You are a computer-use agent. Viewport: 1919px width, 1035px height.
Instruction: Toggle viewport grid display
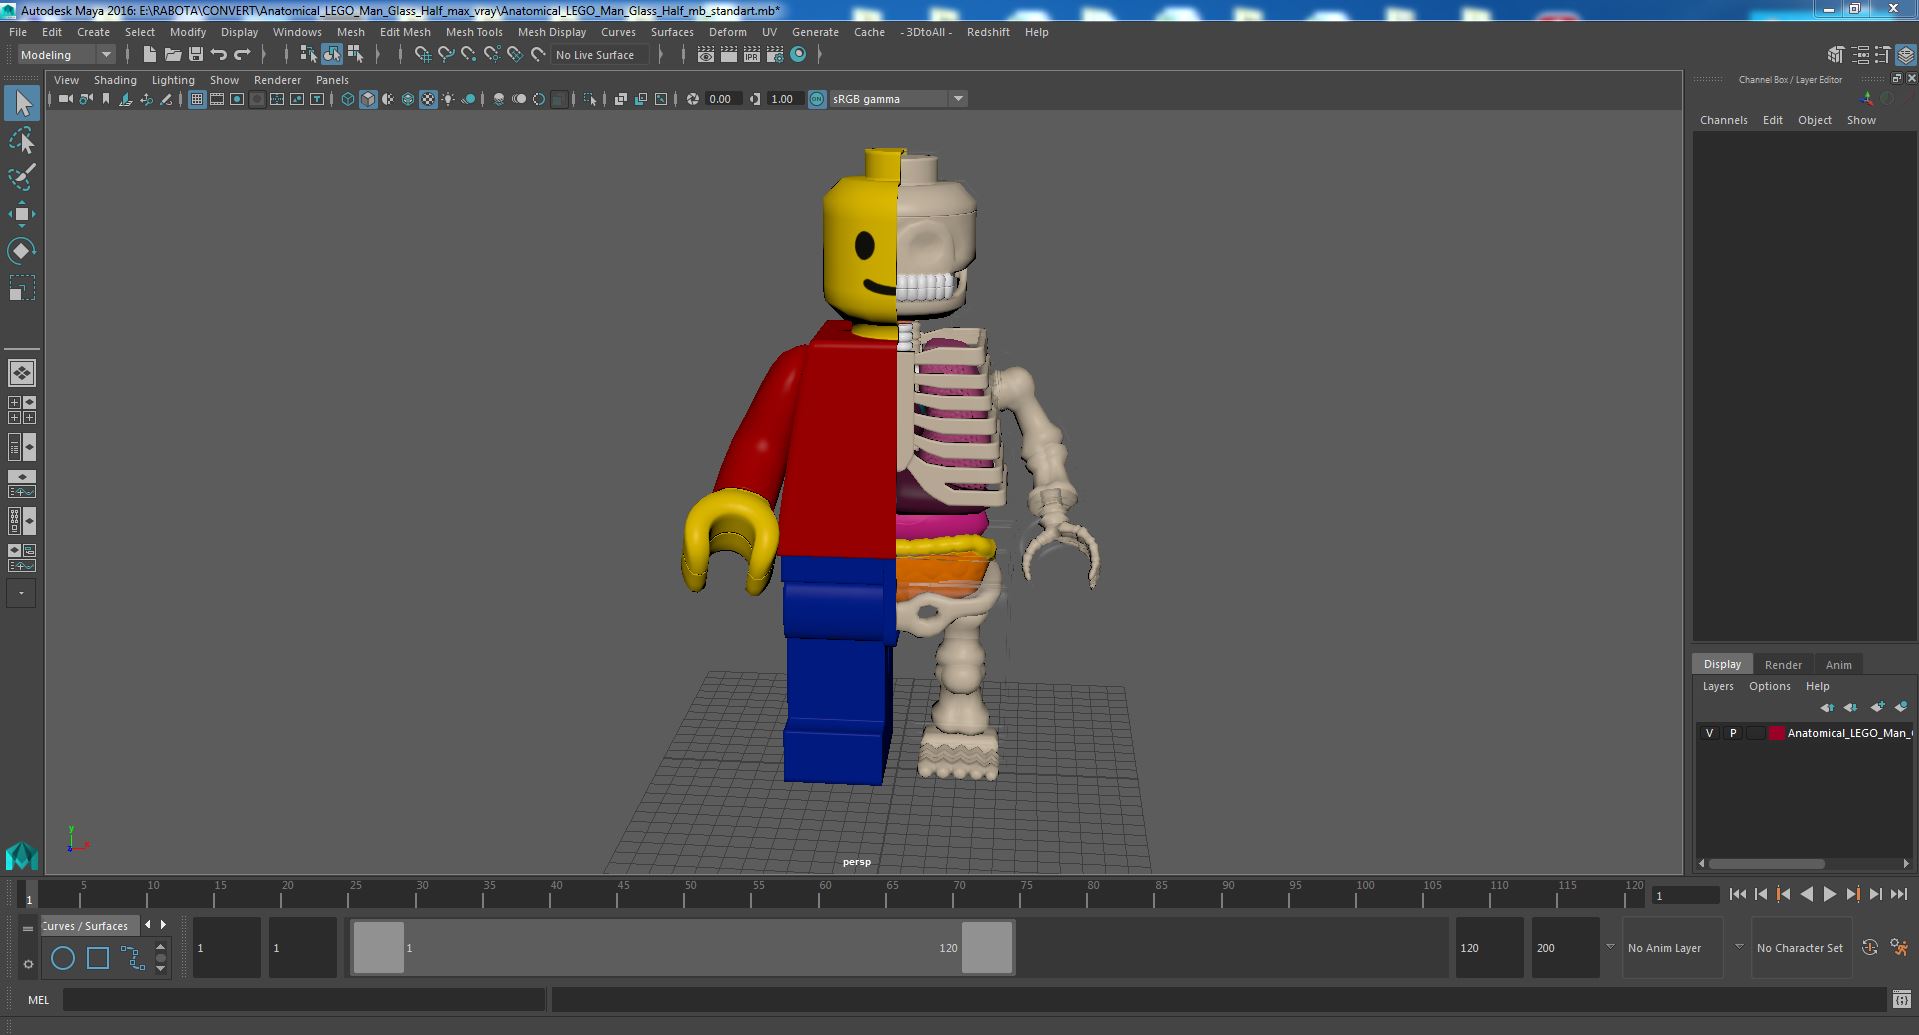(197, 99)
